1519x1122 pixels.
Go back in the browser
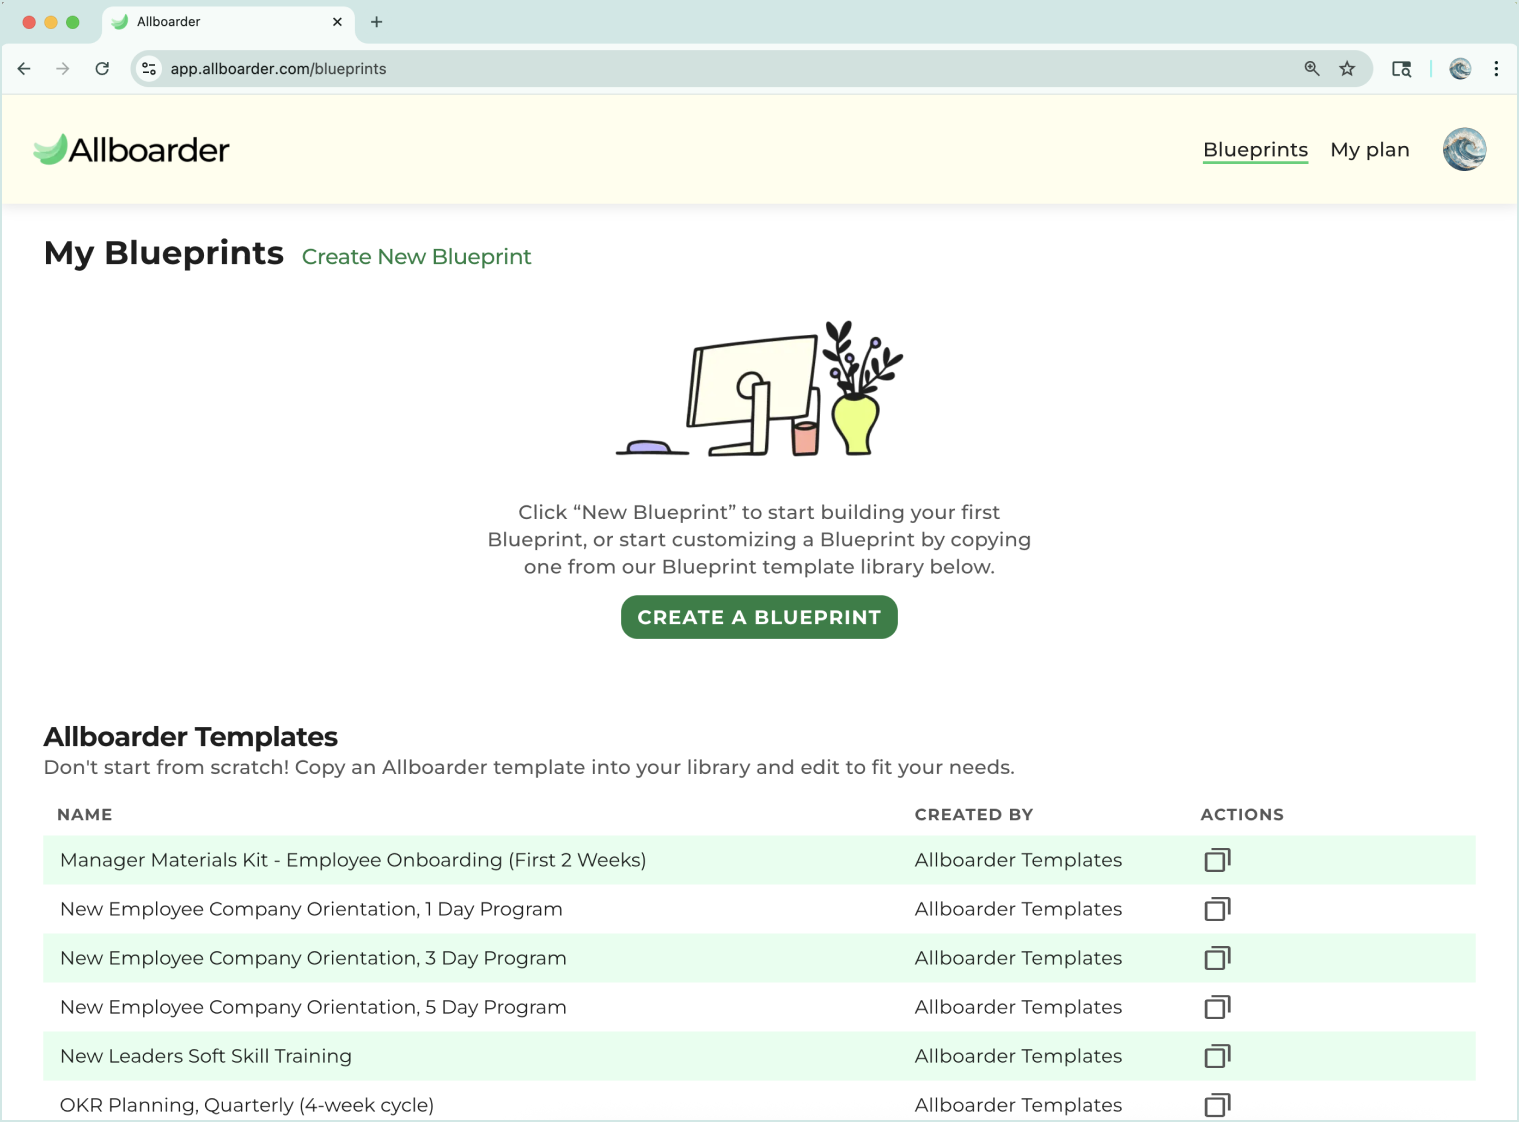[24, 69]
